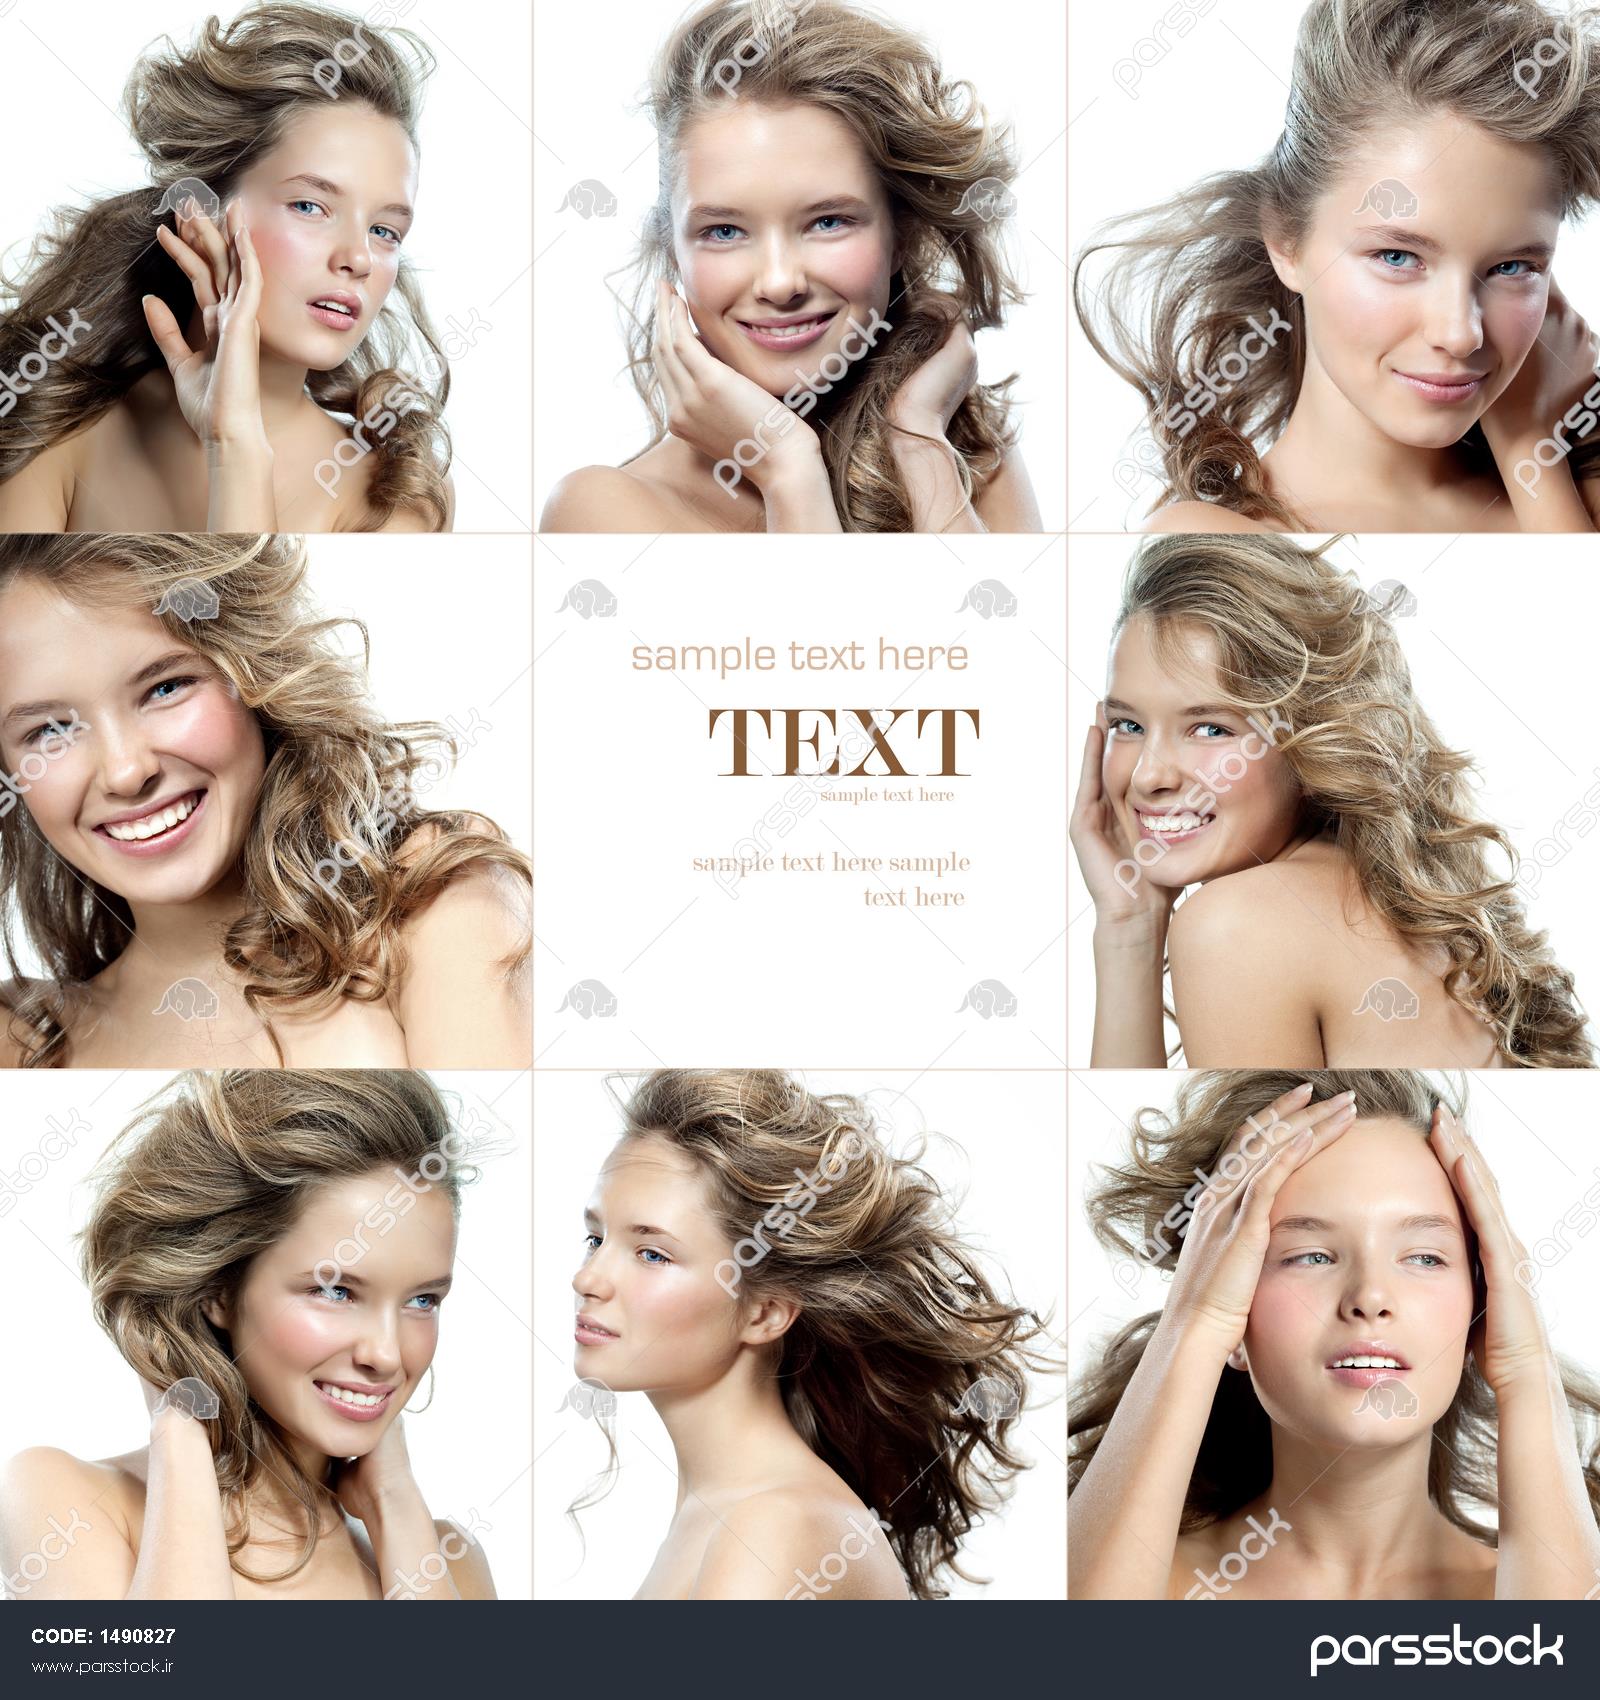Screen dimensions: 1600x1700
Task: Select the CODE: 1490827 label
Action: point(103,1636)
